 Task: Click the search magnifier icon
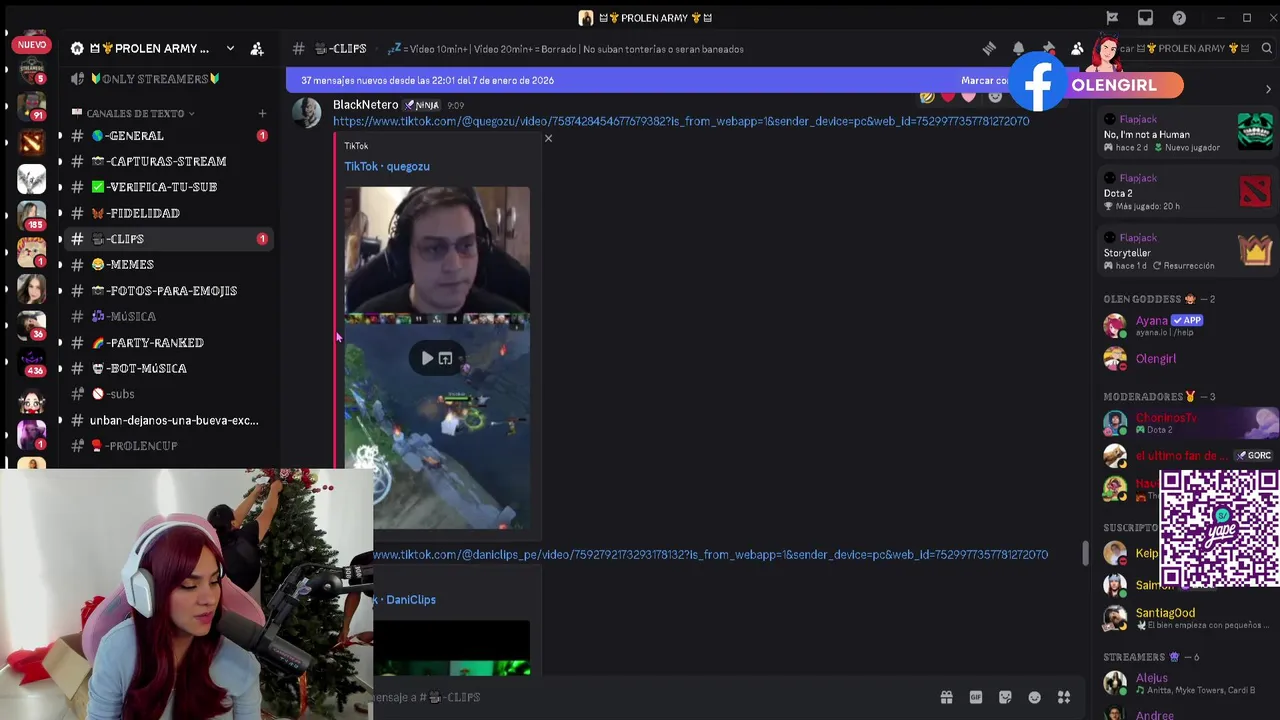coord(1266,48)
